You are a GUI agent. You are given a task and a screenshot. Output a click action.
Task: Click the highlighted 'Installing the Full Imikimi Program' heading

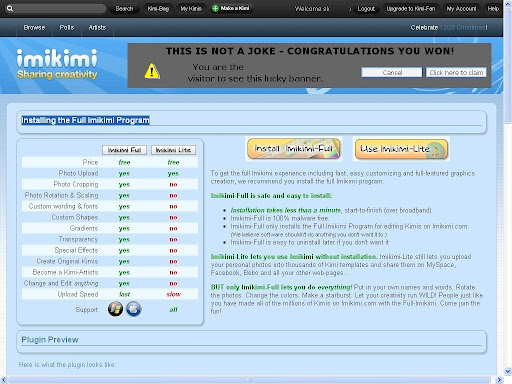85,120
